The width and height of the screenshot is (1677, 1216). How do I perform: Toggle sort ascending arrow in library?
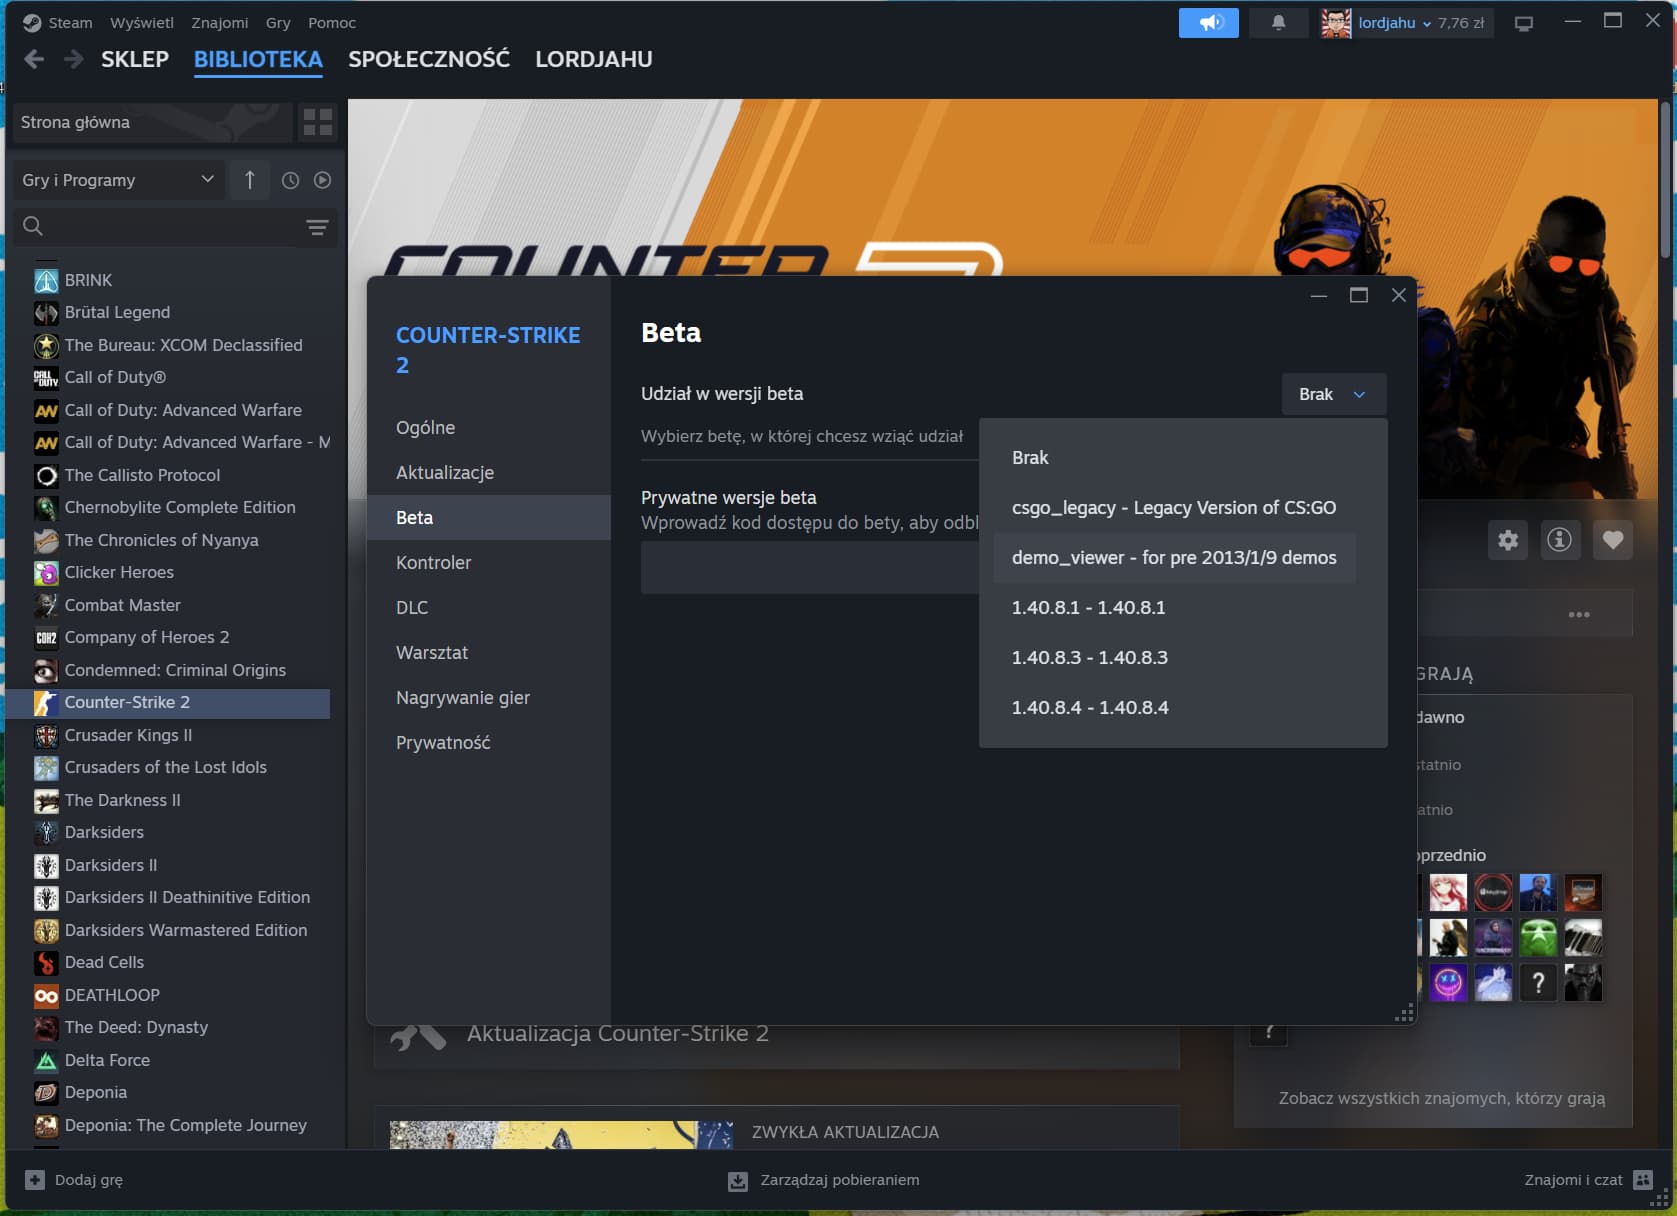pyautogui.click(x=249, y=180)
